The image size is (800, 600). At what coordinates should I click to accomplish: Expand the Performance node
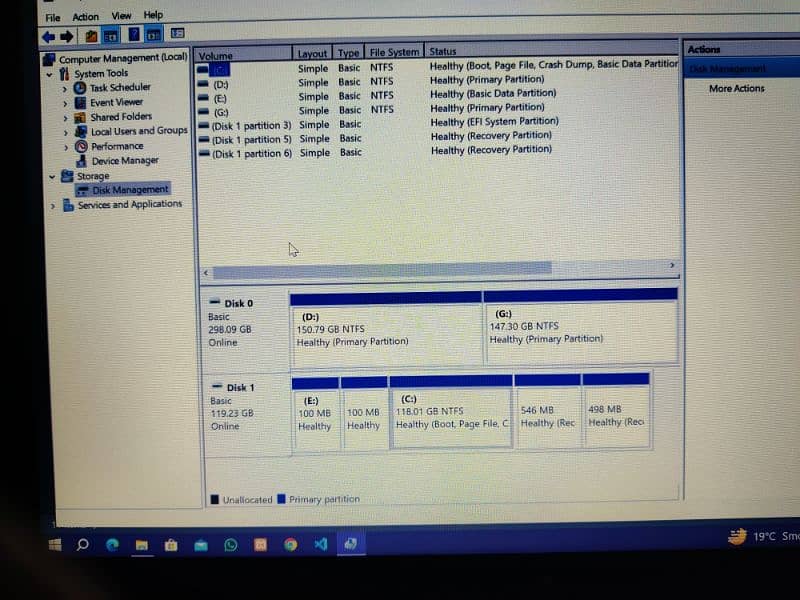point(66,147)
